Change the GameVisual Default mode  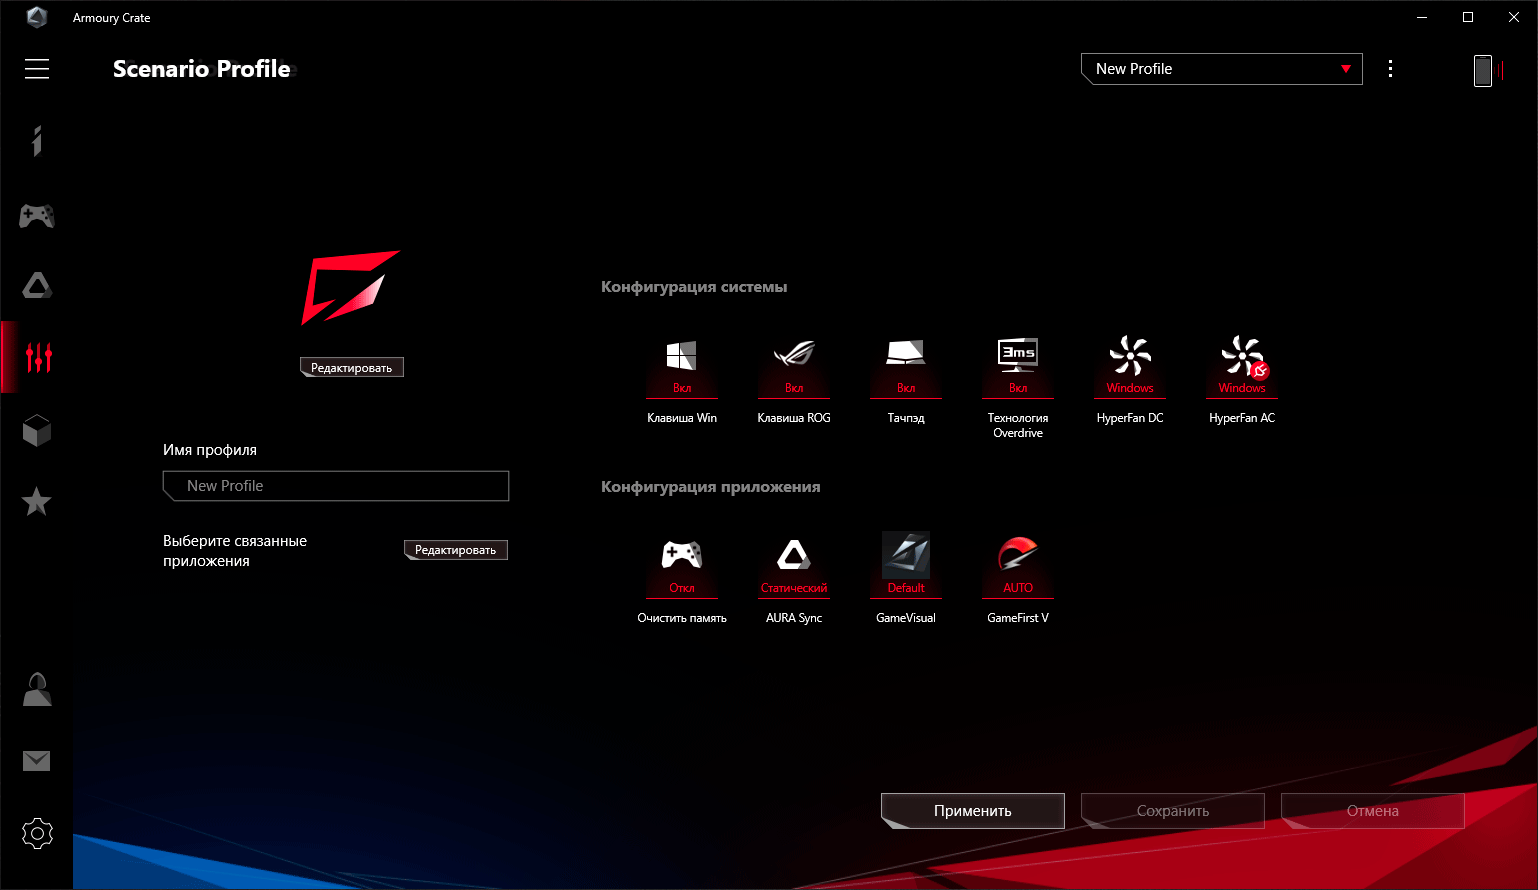906,566
